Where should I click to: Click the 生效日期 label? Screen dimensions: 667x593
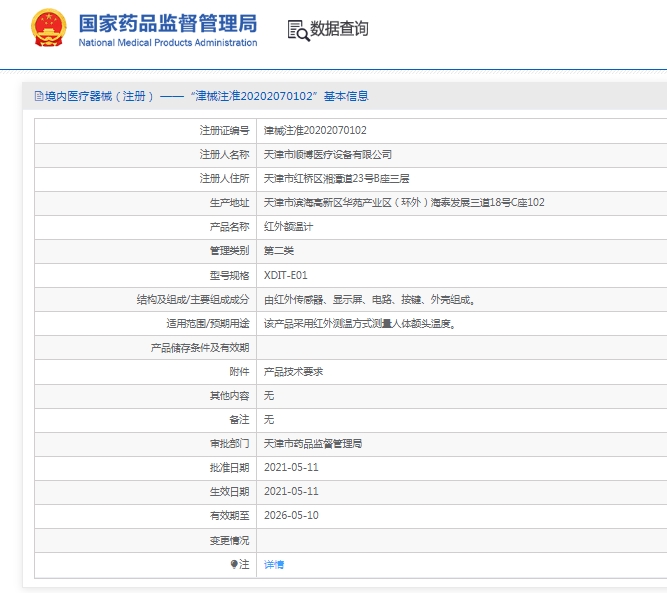tap(230, 491)
